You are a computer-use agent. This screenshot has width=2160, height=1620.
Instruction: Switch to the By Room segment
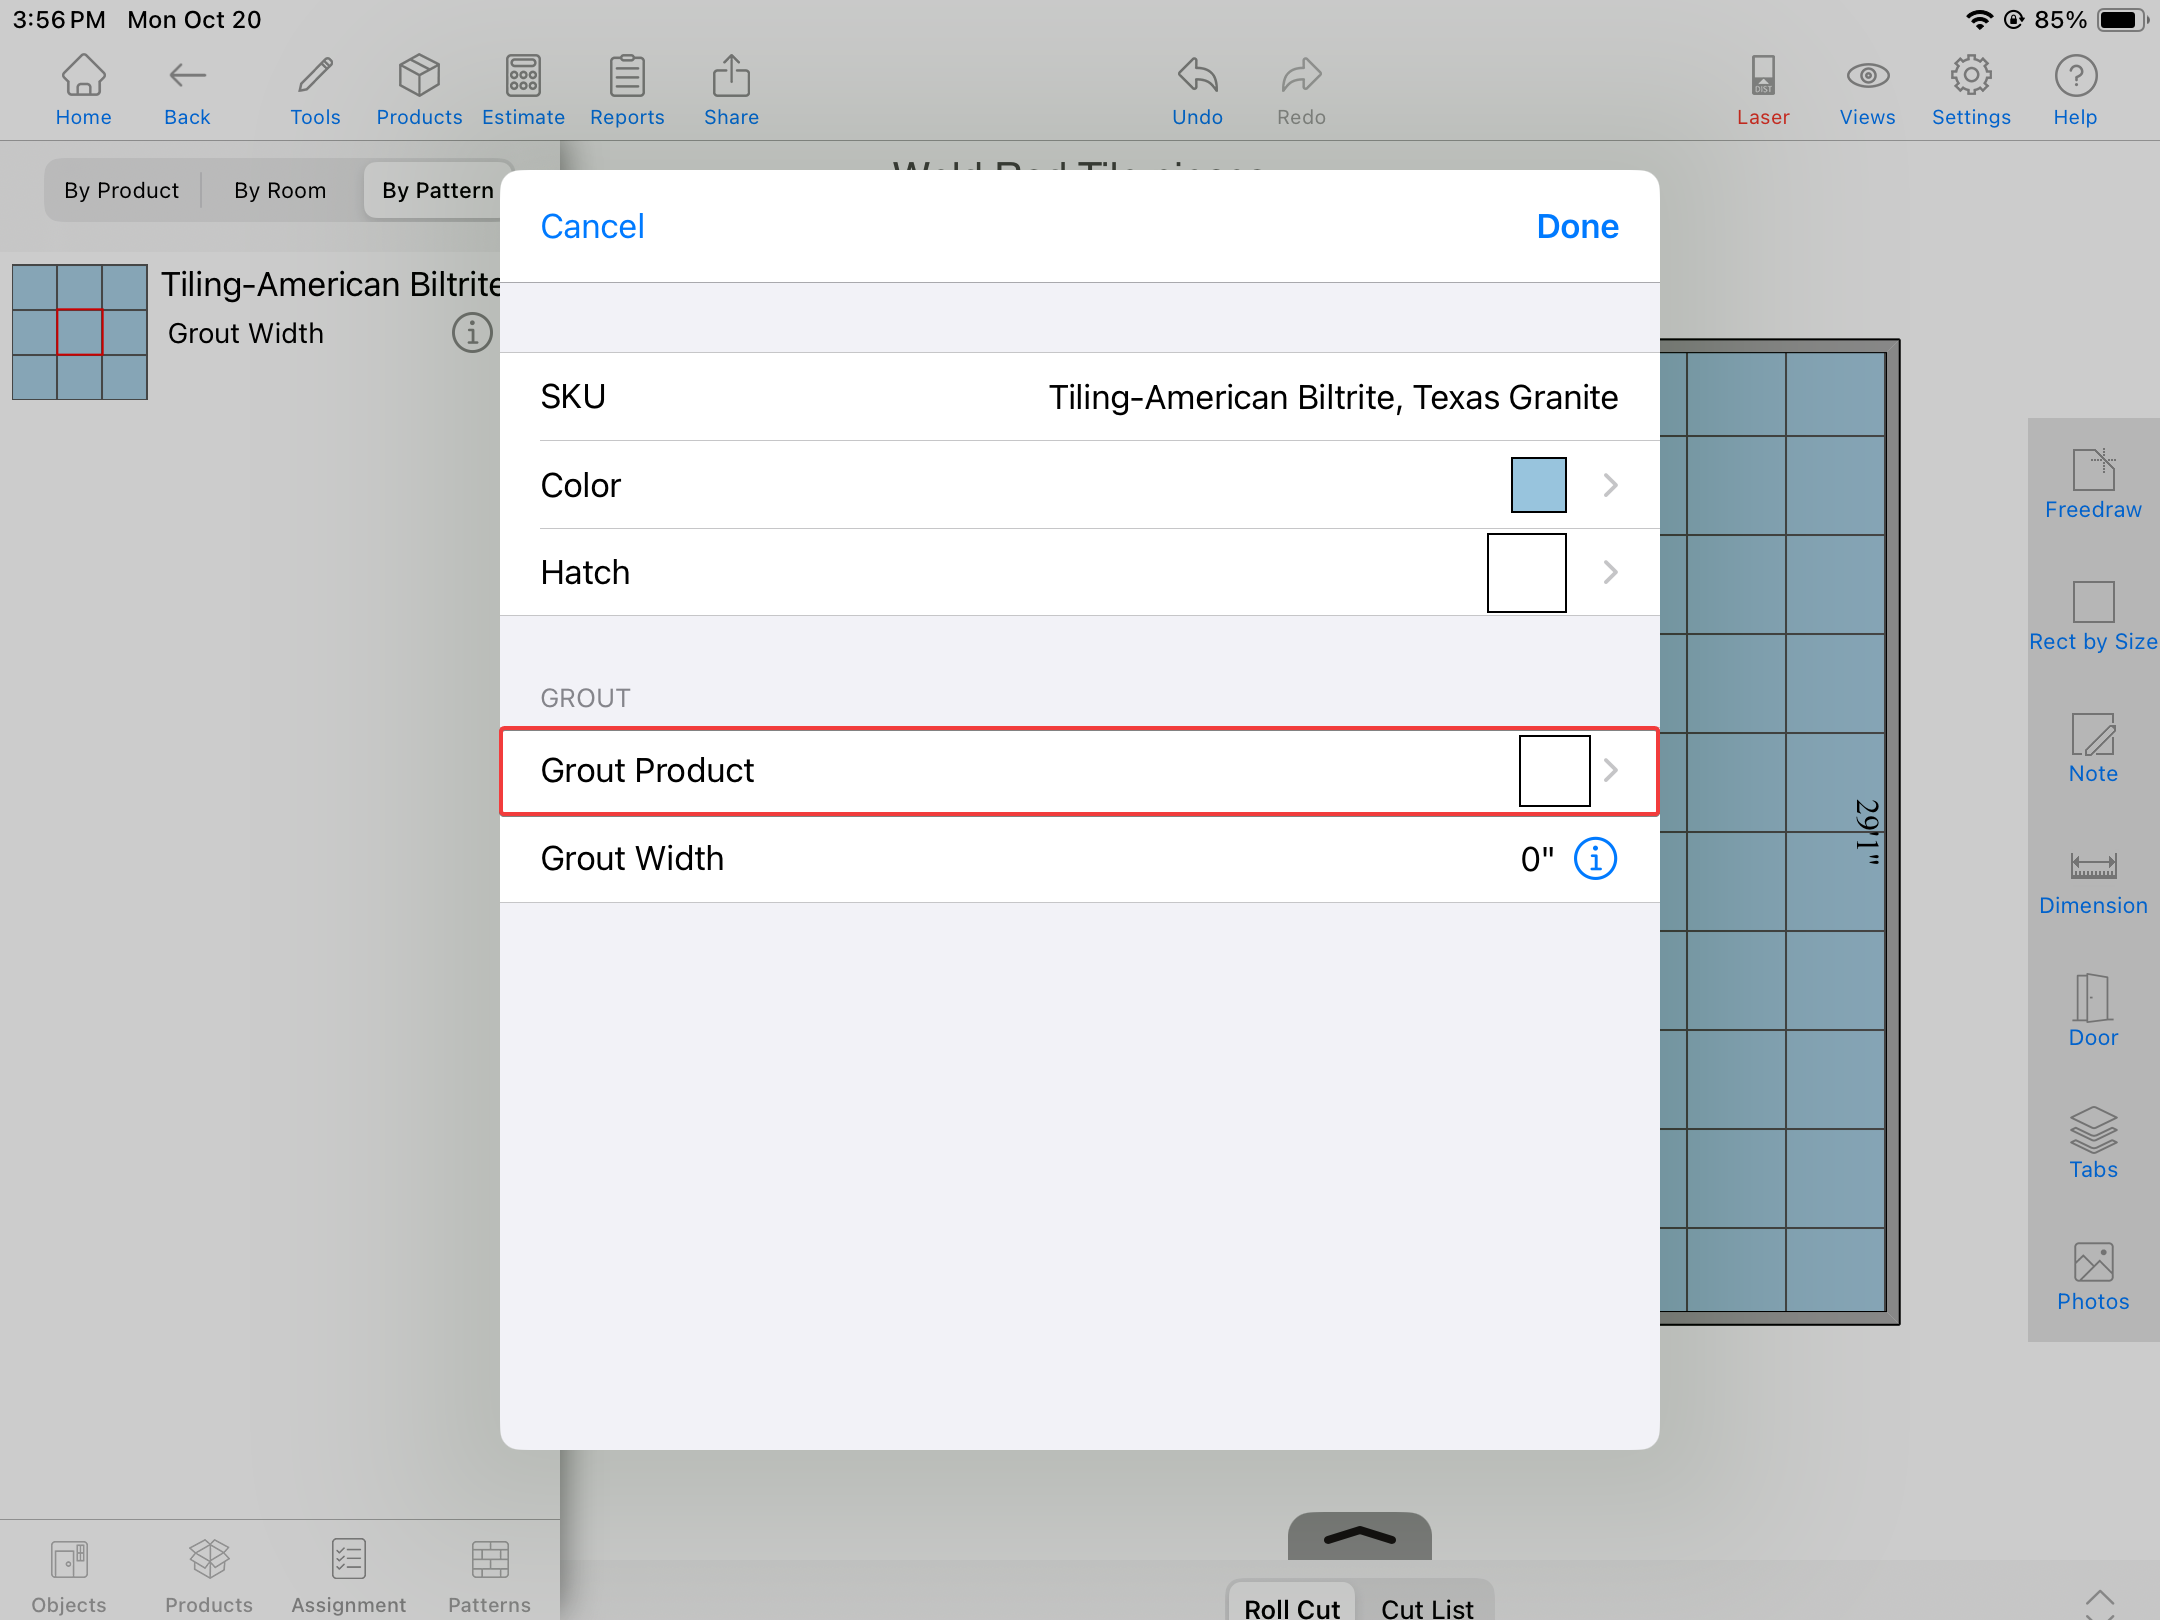point(280,190)
